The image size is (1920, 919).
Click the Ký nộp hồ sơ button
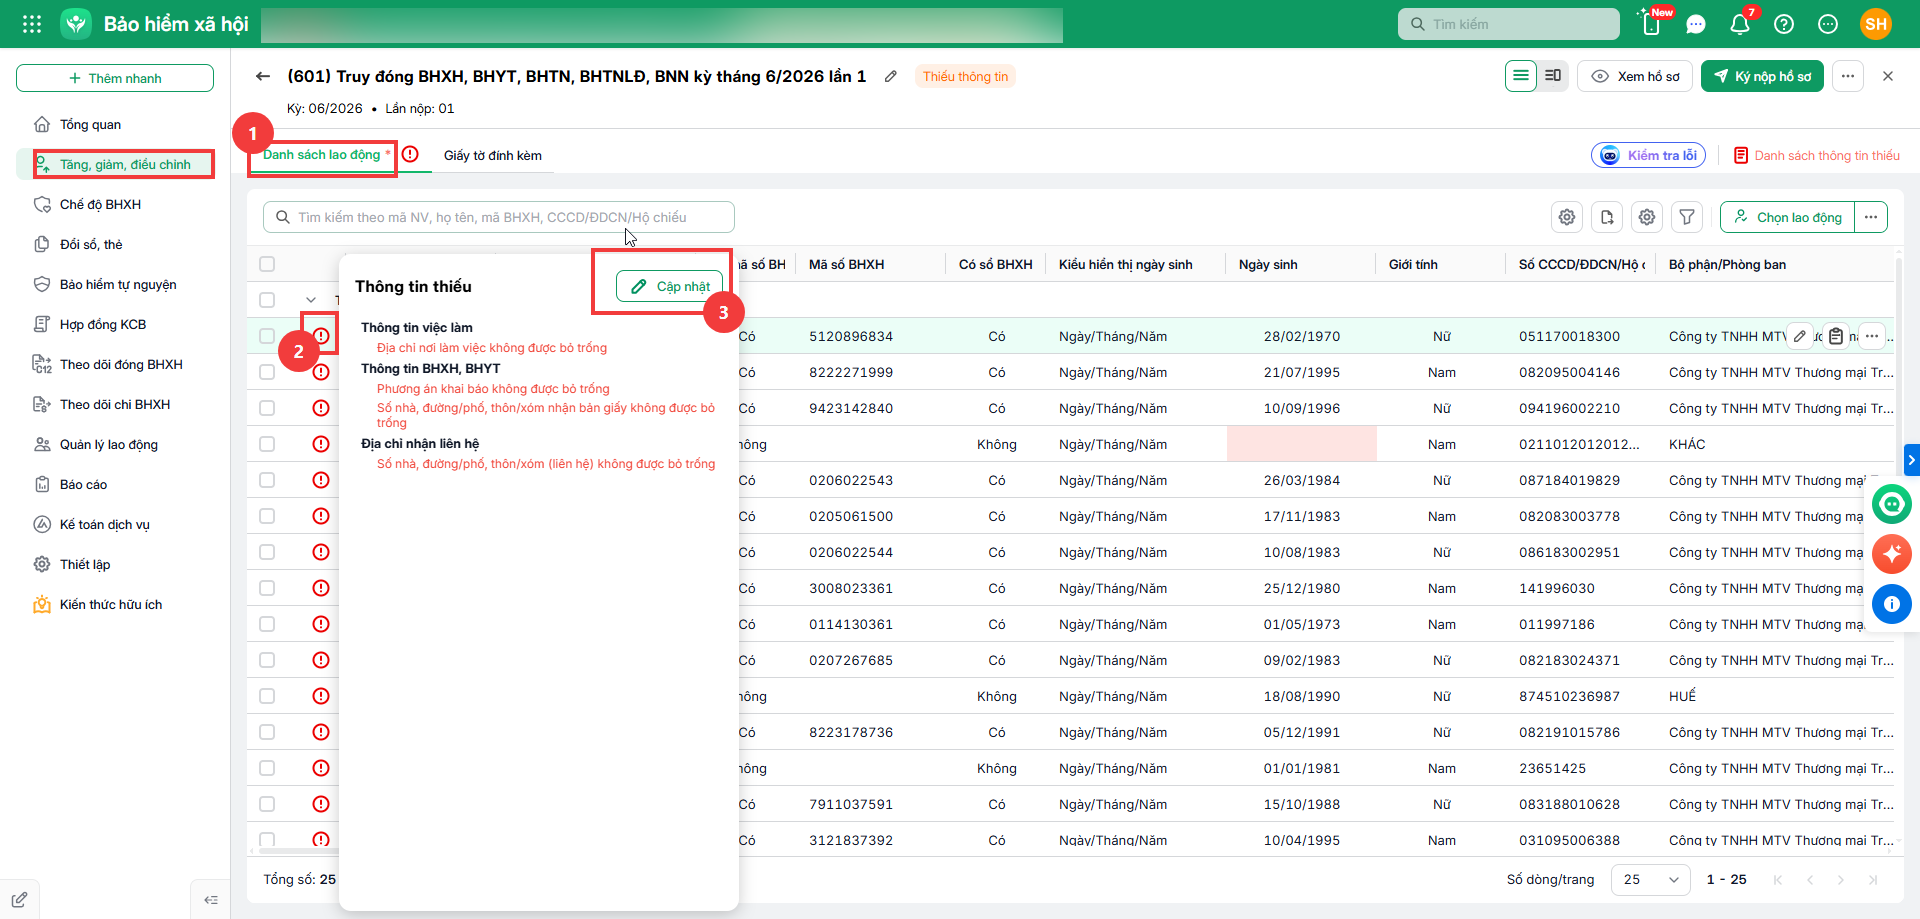[x=1762, y=76]
